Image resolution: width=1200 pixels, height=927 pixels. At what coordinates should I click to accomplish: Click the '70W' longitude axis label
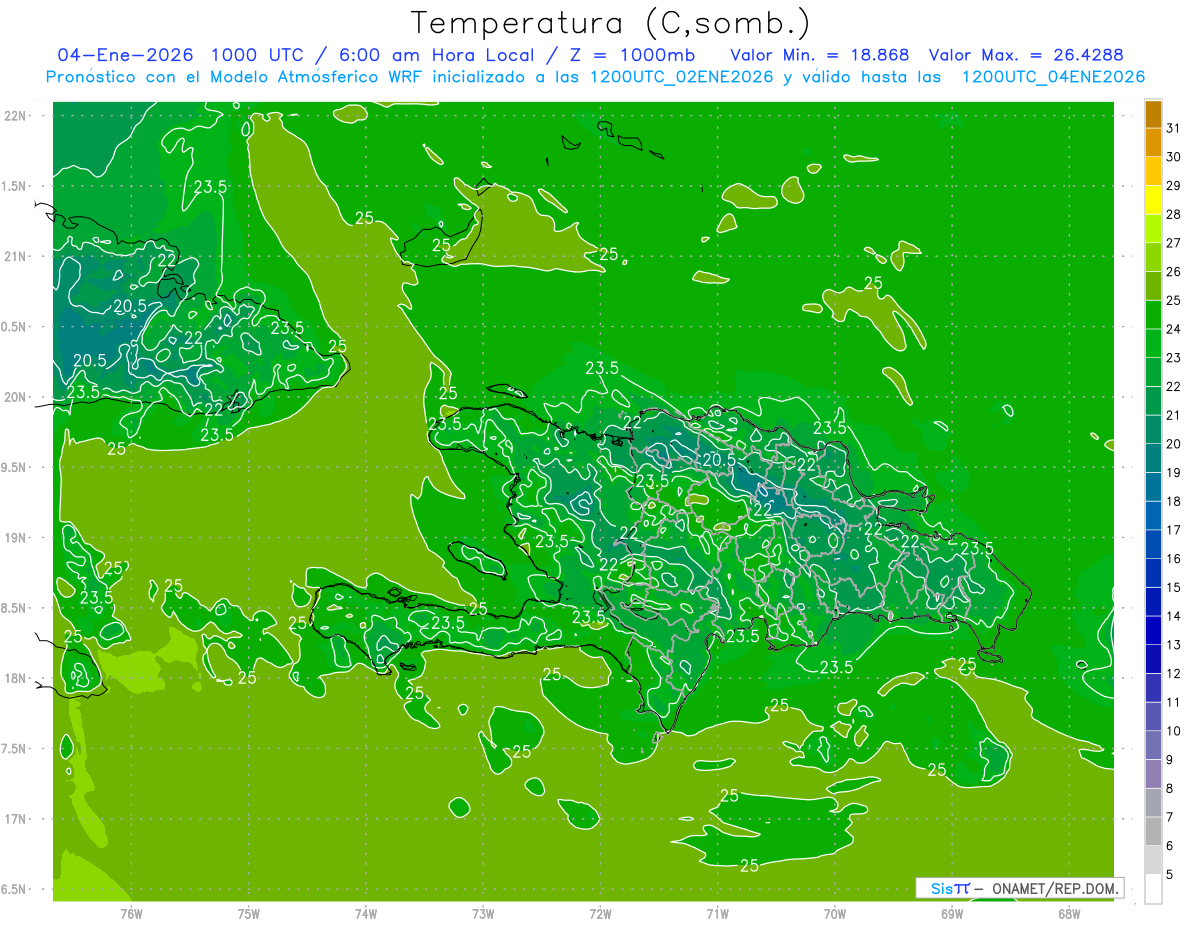click(x=835, y=913)
